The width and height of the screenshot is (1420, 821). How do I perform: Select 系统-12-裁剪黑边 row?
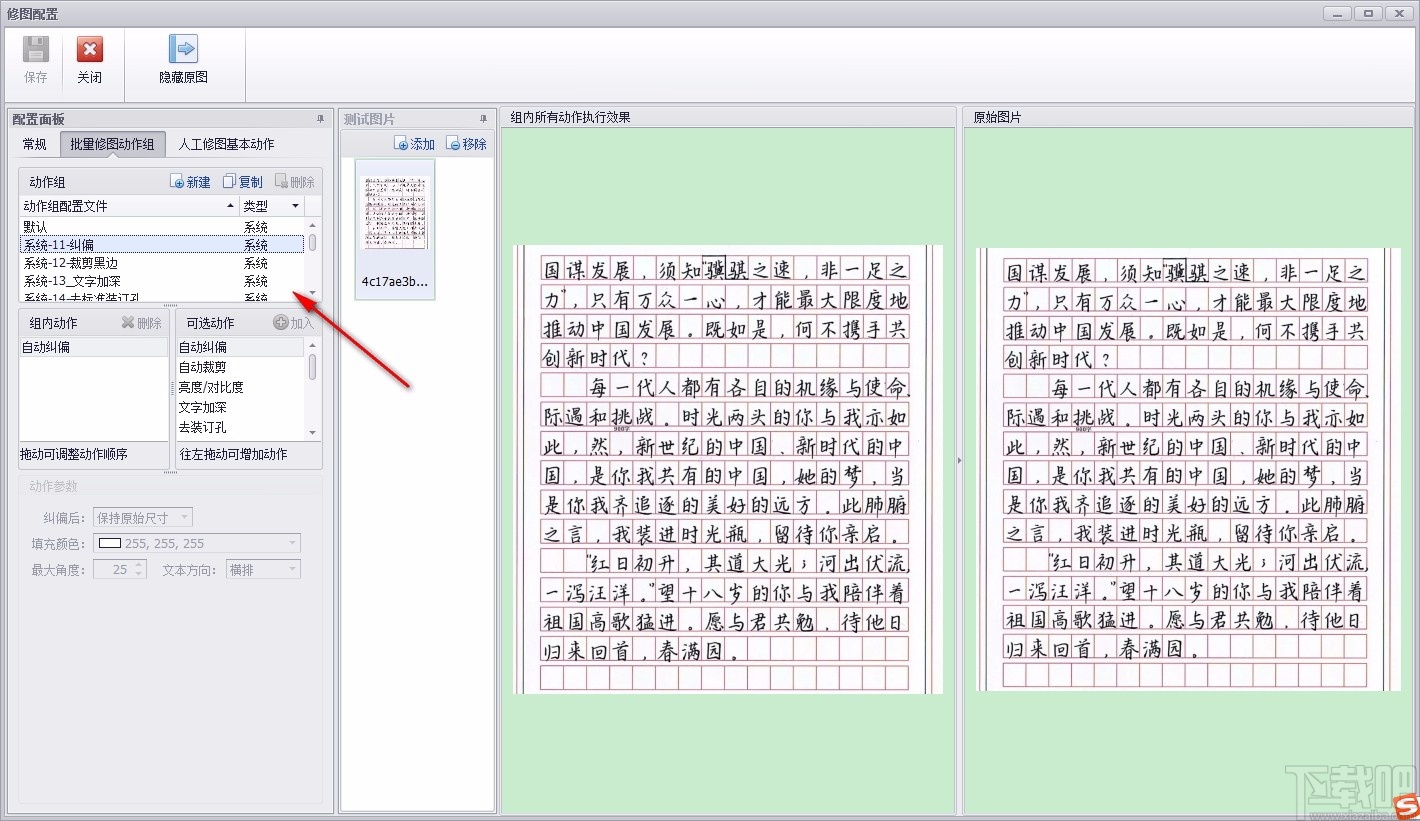[162, 263]
